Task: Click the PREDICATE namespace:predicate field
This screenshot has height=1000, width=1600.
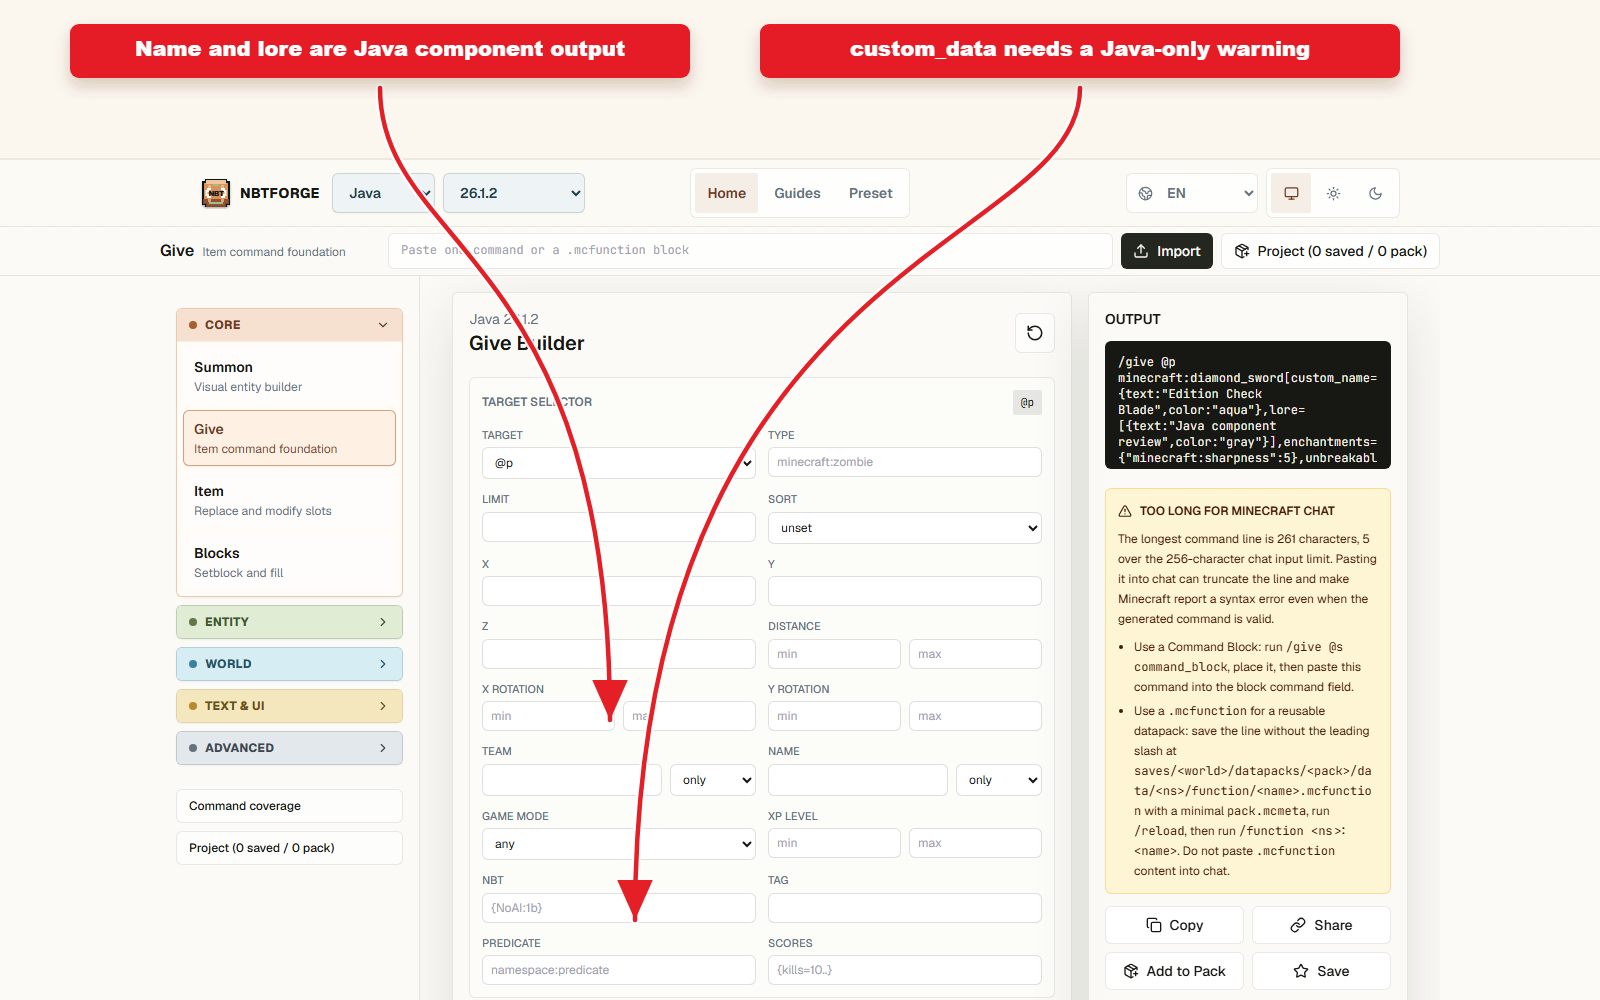Action: click(619, 970)
